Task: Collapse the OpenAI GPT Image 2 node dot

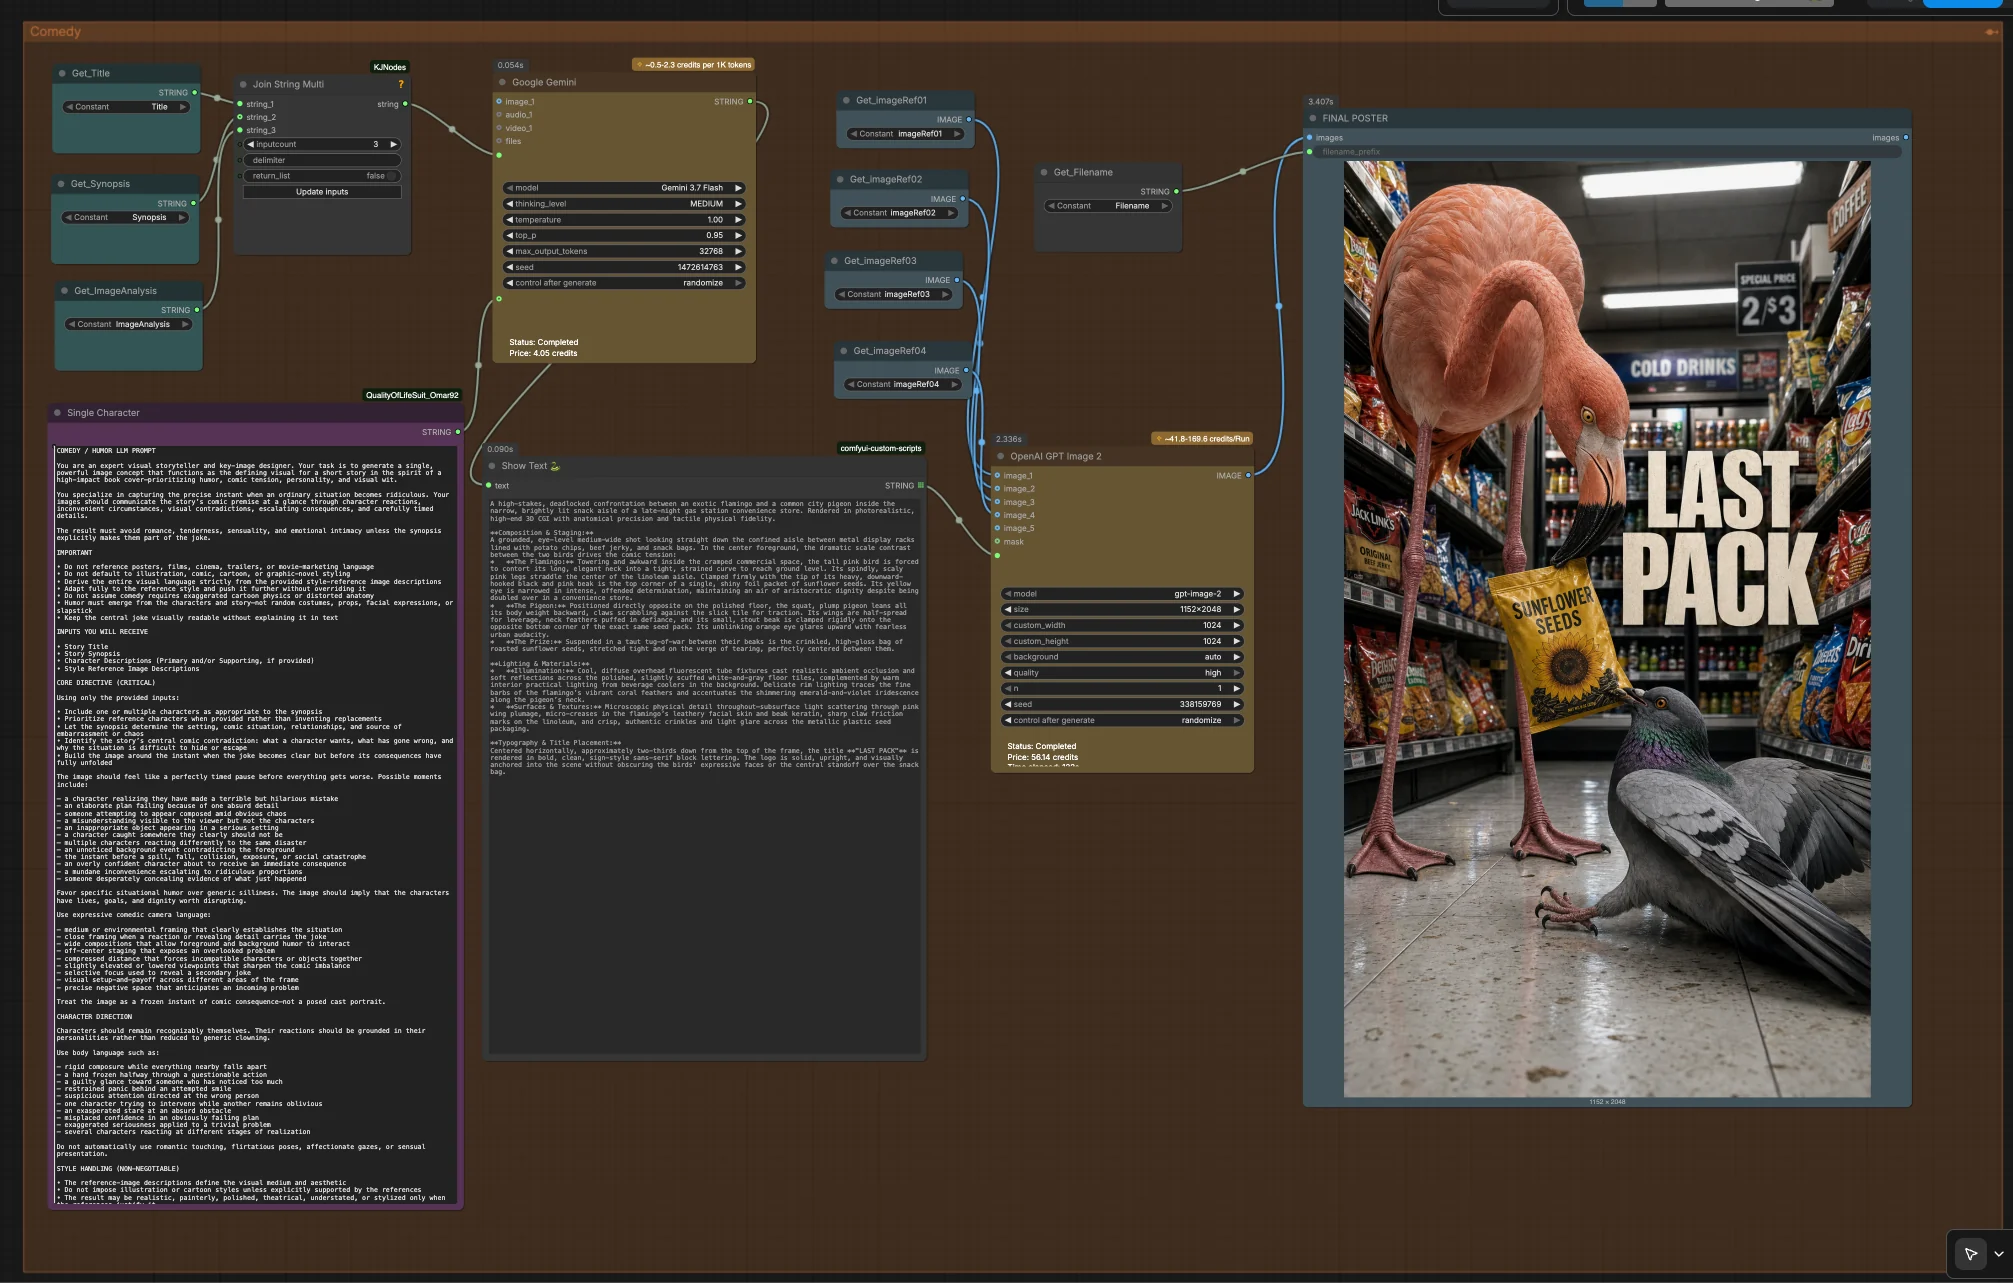Action: tap(1000, 456)
